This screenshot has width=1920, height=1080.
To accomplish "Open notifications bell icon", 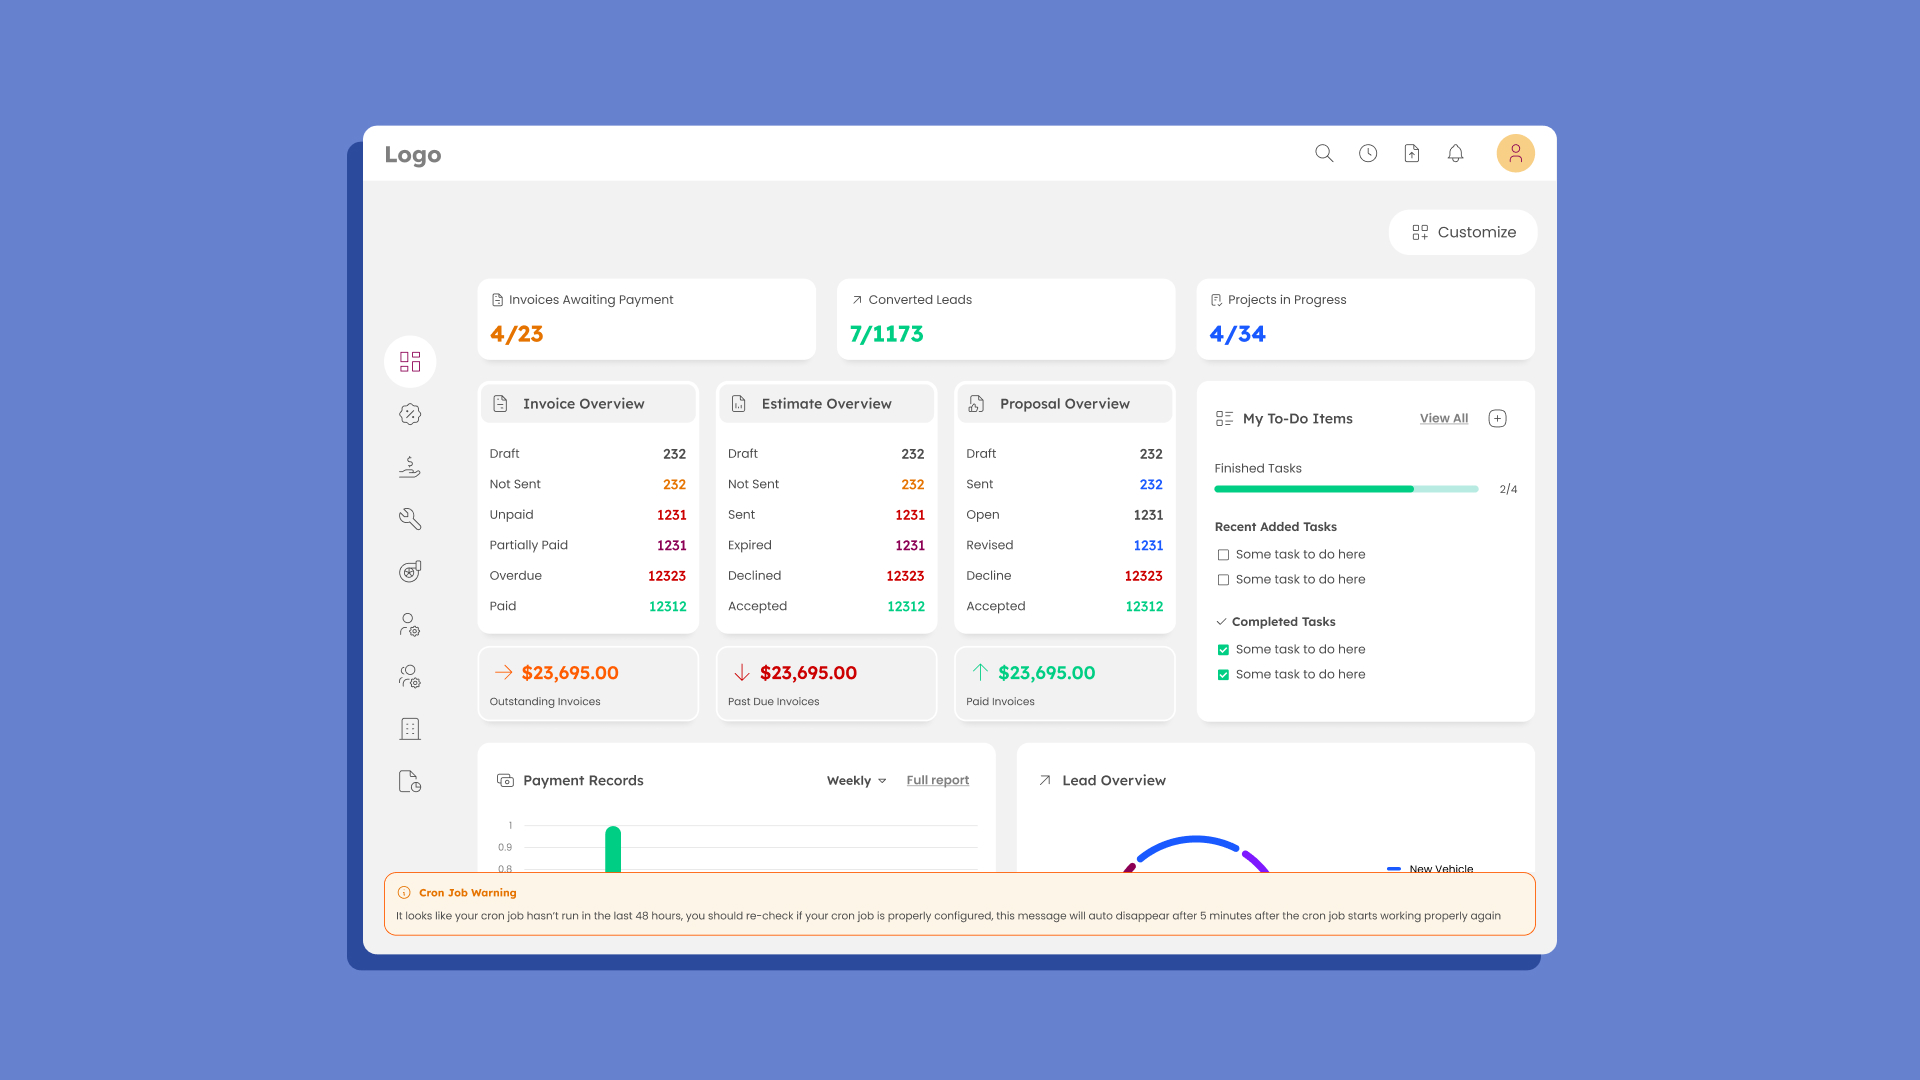I will (1456, 153).
